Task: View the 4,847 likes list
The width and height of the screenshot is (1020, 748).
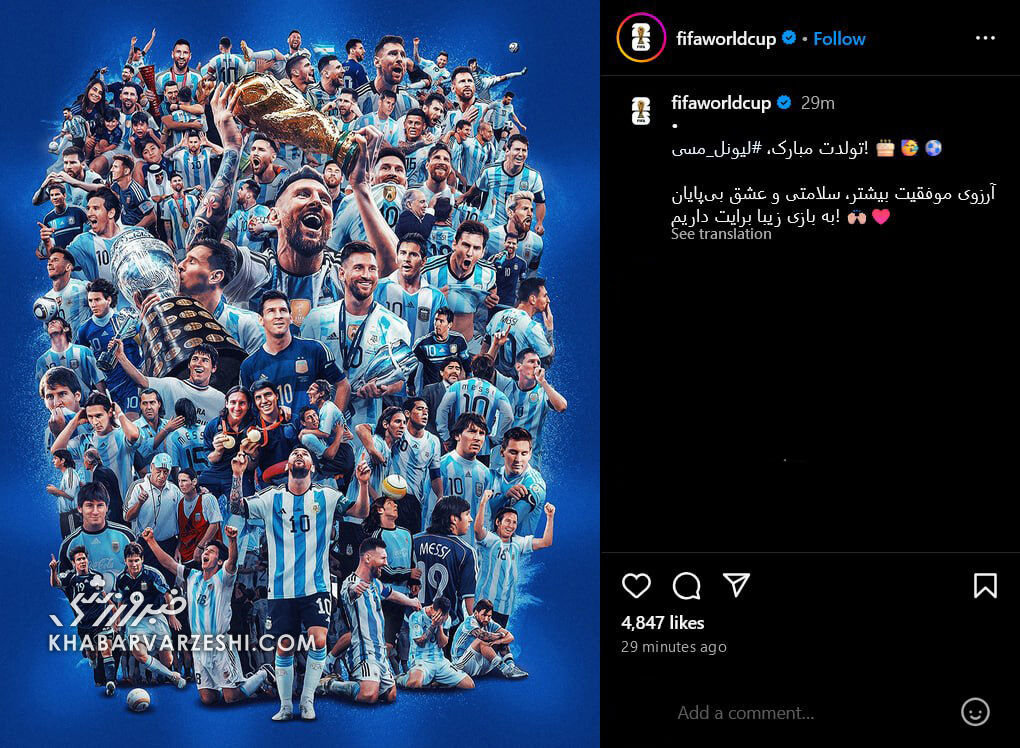Action: [x=662, y=623]
